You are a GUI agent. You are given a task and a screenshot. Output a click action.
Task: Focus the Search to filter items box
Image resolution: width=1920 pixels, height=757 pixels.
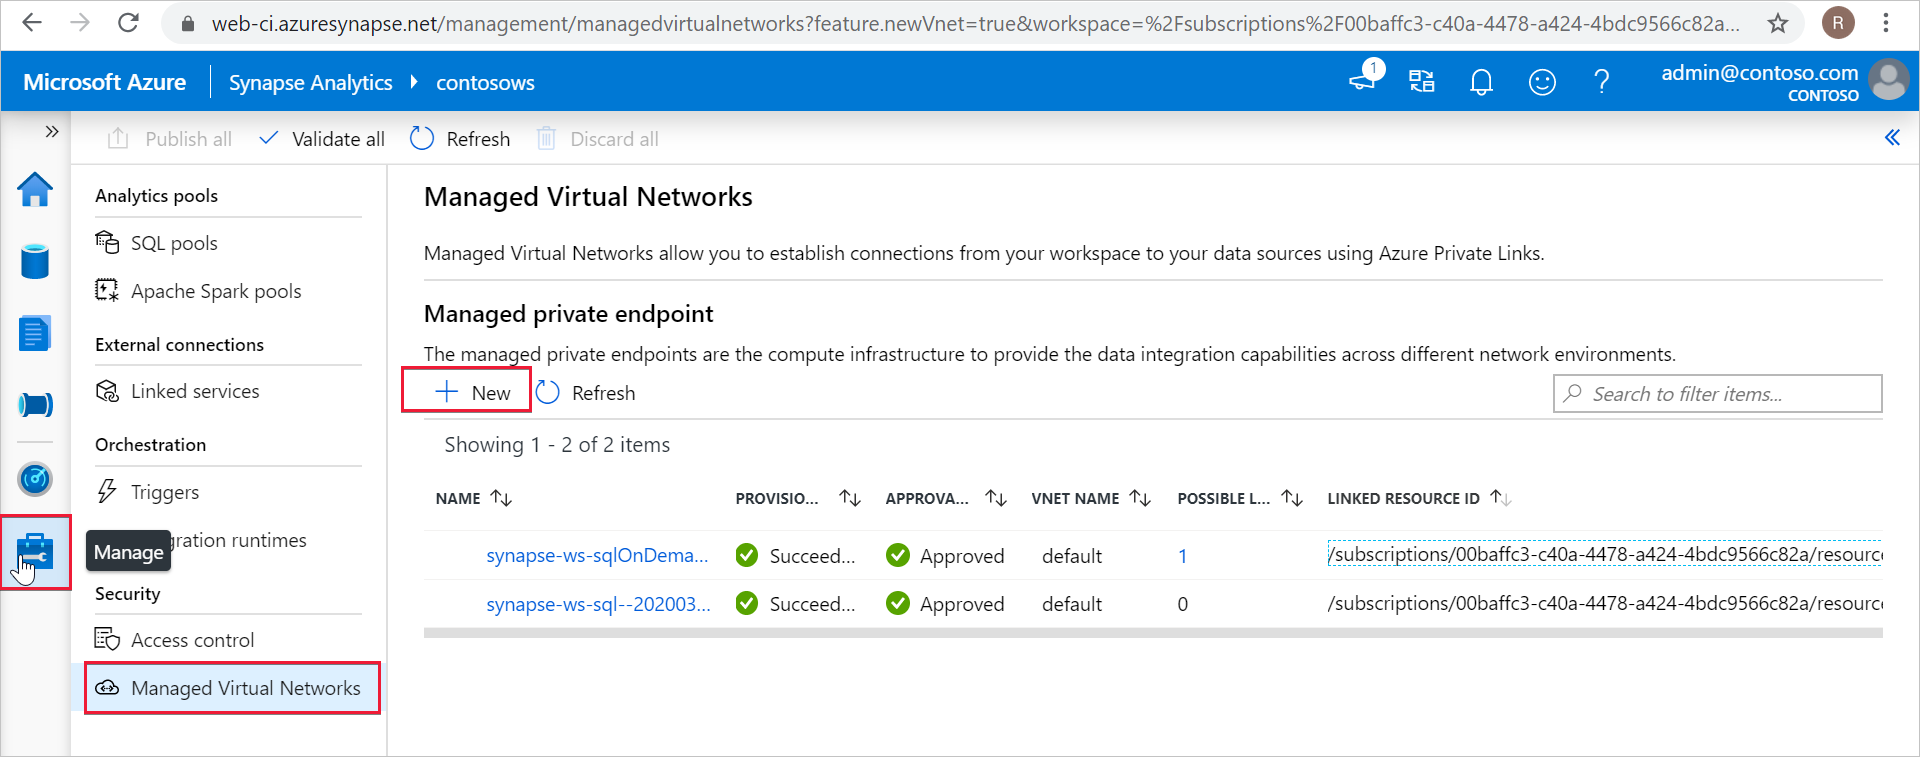click(1717, 394)
